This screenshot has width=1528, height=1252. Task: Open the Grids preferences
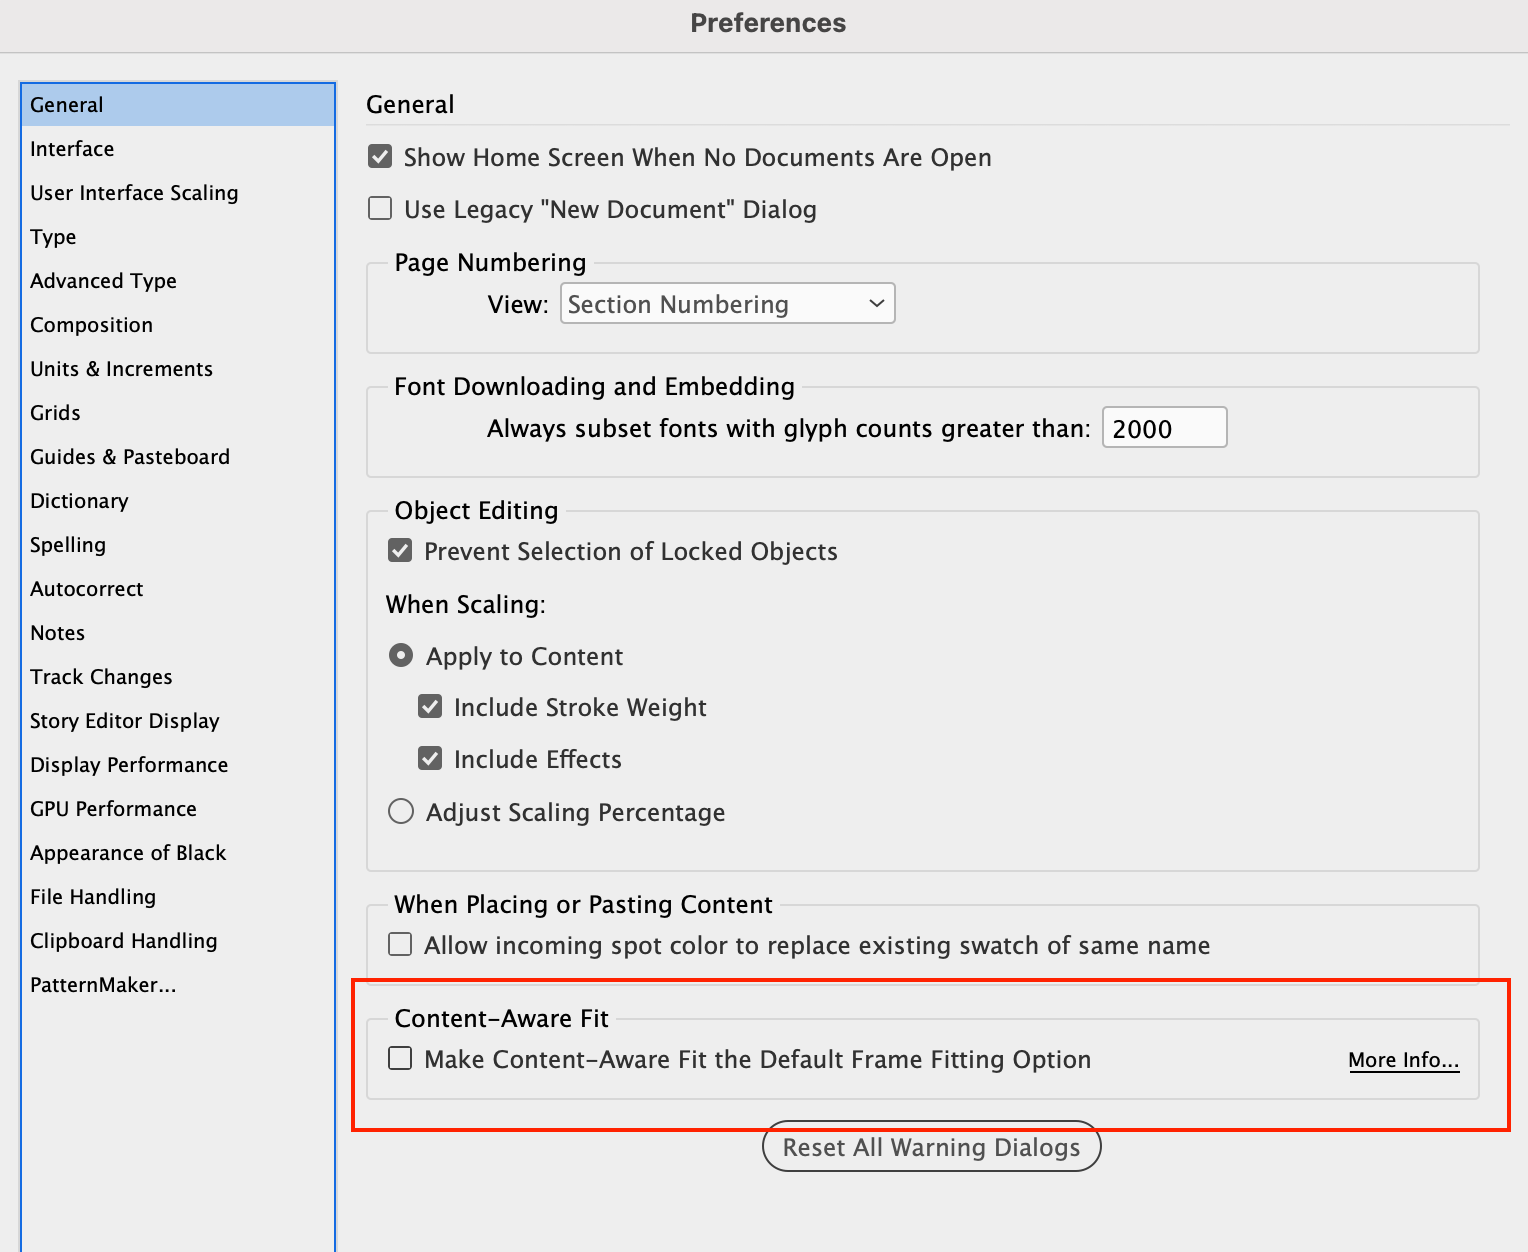(178, 413)
